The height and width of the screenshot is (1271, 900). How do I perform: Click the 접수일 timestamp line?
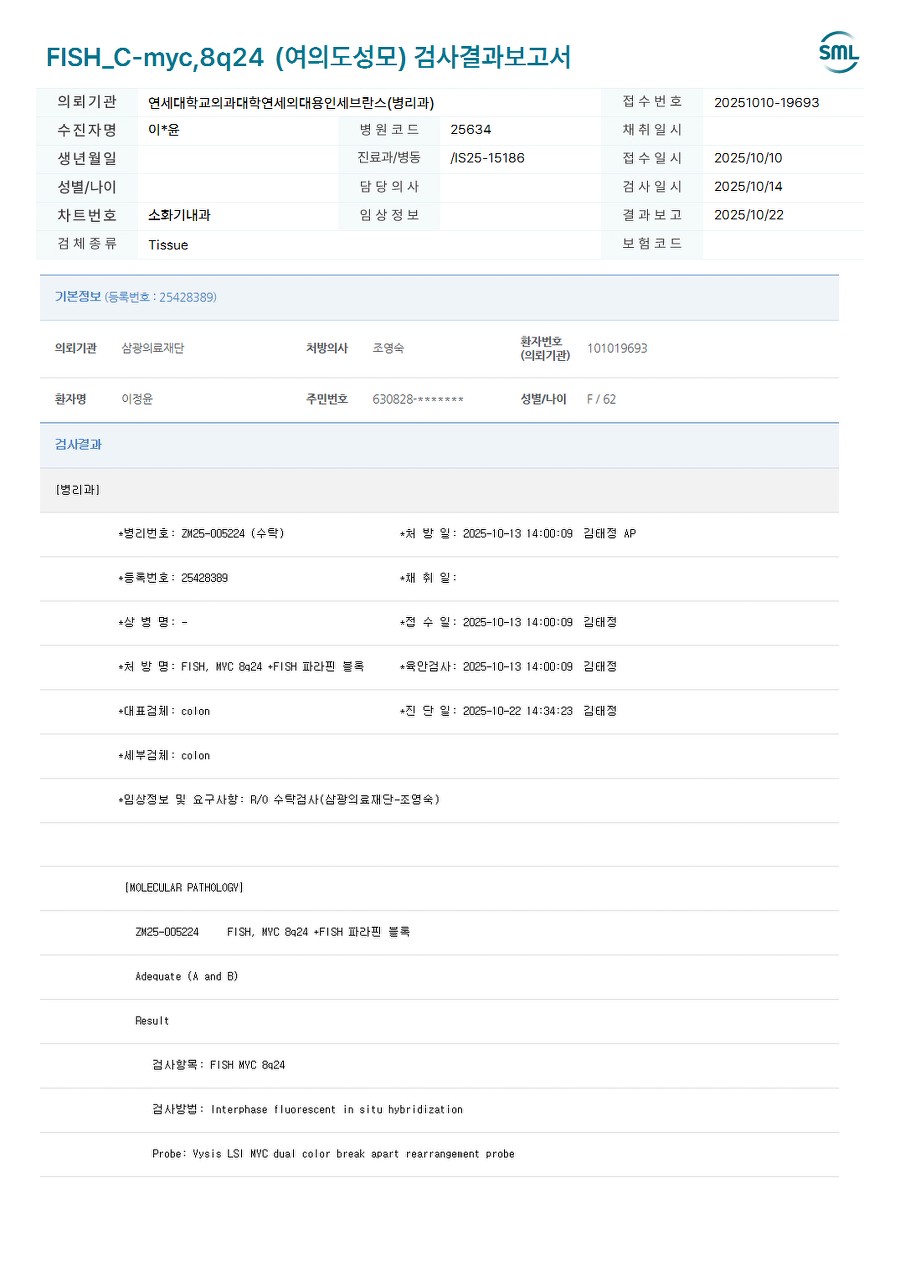508,622
